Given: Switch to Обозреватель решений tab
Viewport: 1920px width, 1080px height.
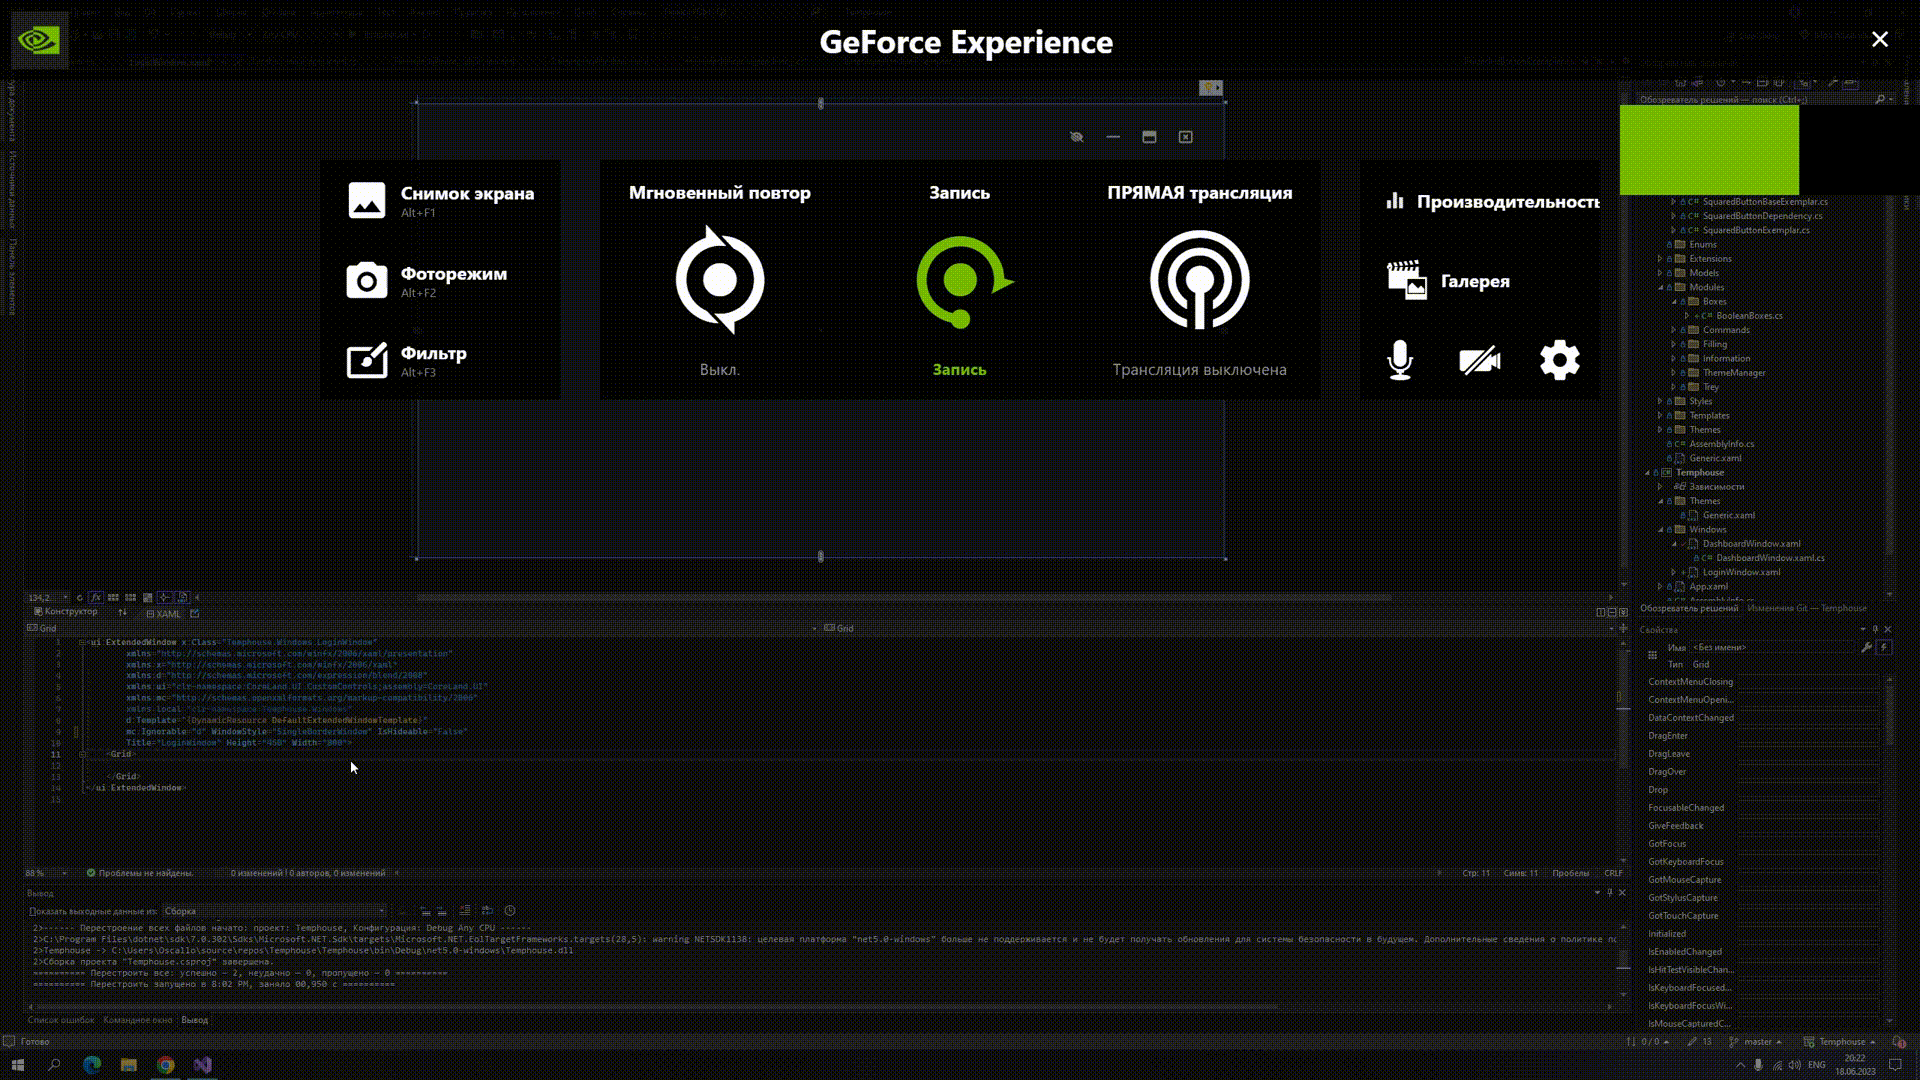Looking at the screenshot, I should tap(1689, 608).
